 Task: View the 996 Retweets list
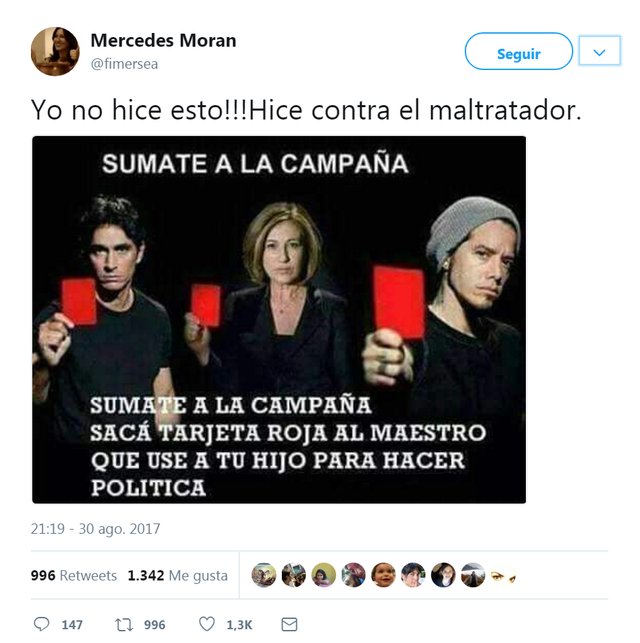click(x=74, y=575)
